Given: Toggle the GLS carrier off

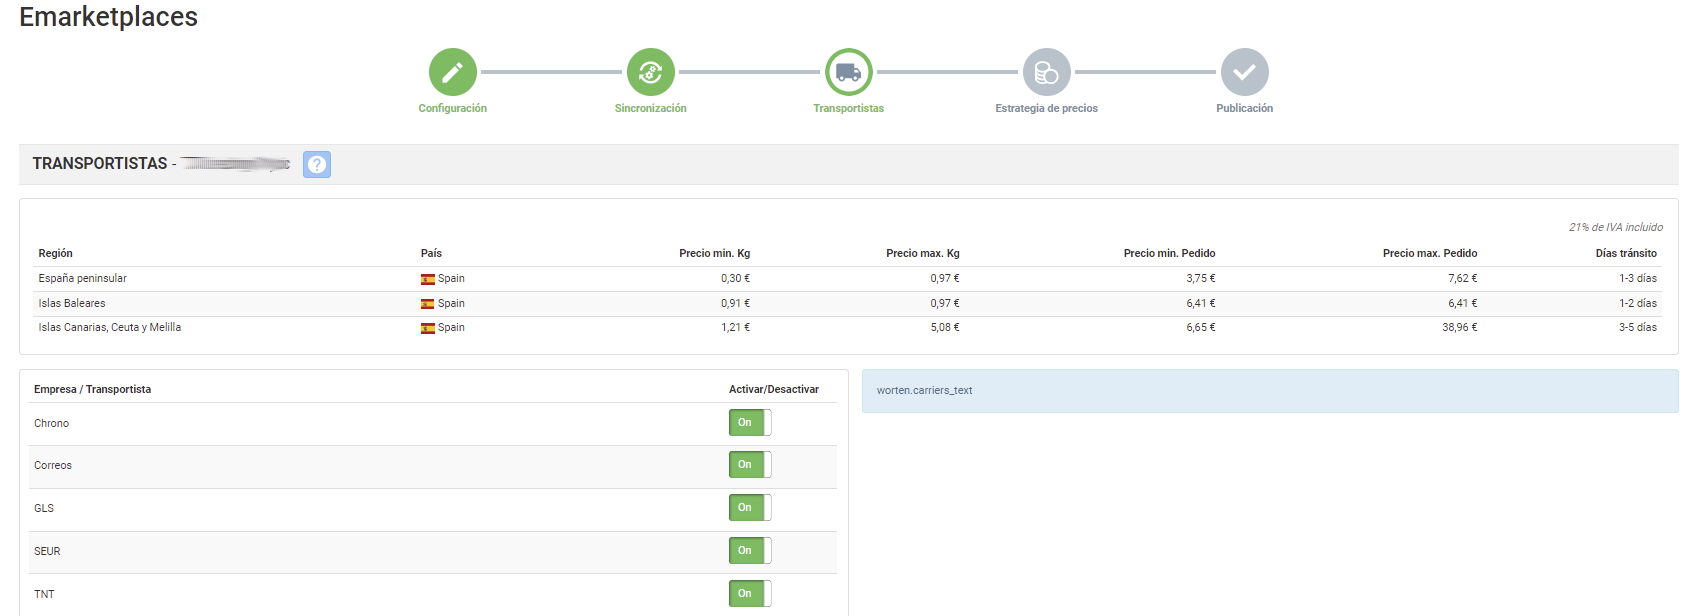Looking at the screenshot, I should pos(749,508).
